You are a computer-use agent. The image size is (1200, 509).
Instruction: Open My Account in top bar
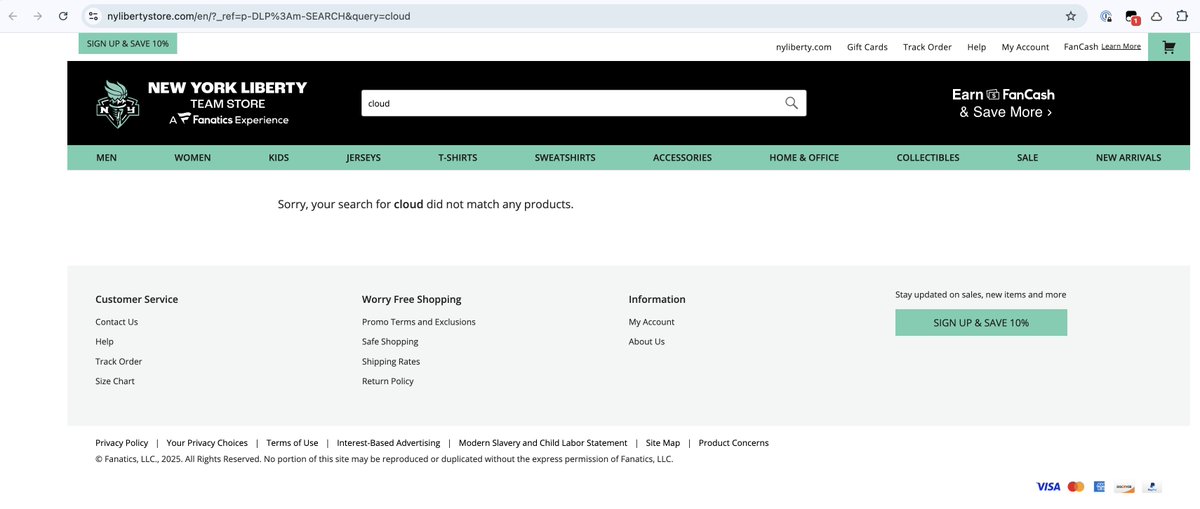1025,47
